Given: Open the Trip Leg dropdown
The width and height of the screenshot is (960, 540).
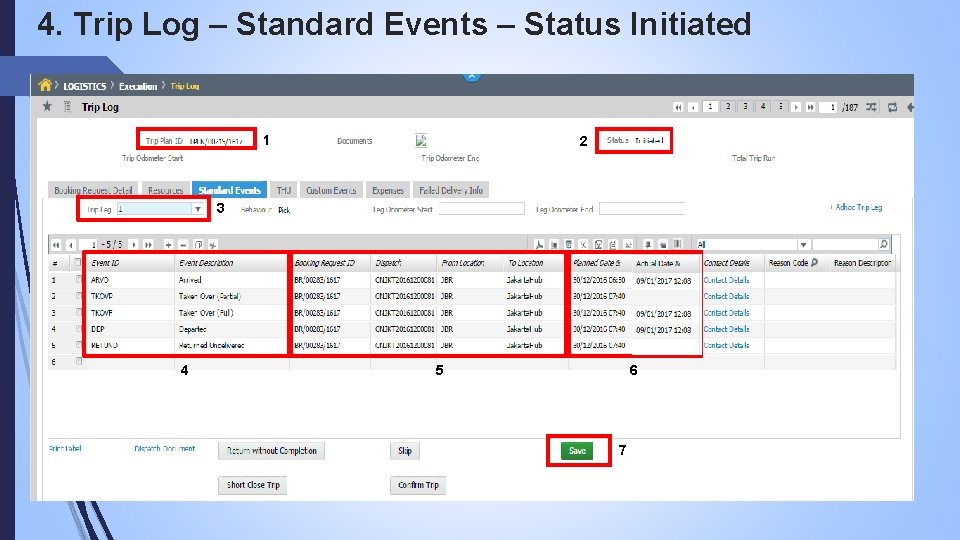Looking at the screenshot, I should [x=198, y=209].
